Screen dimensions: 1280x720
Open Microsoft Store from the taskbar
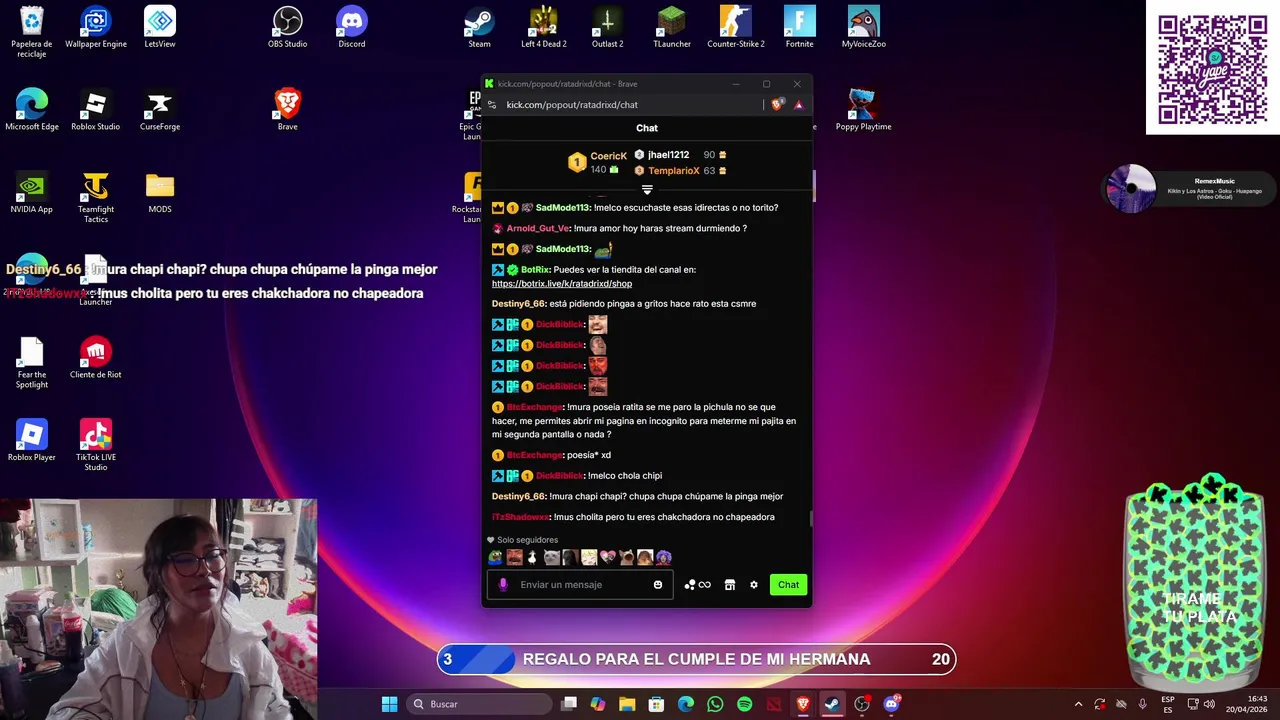(x=656, y=704)
